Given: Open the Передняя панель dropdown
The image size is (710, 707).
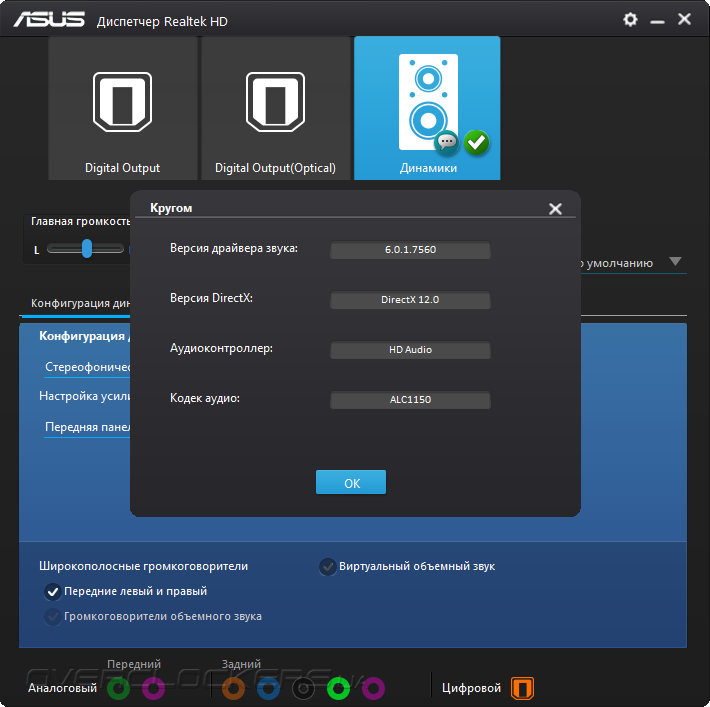Looking at the screenshot, I should [x=87, y=428].
